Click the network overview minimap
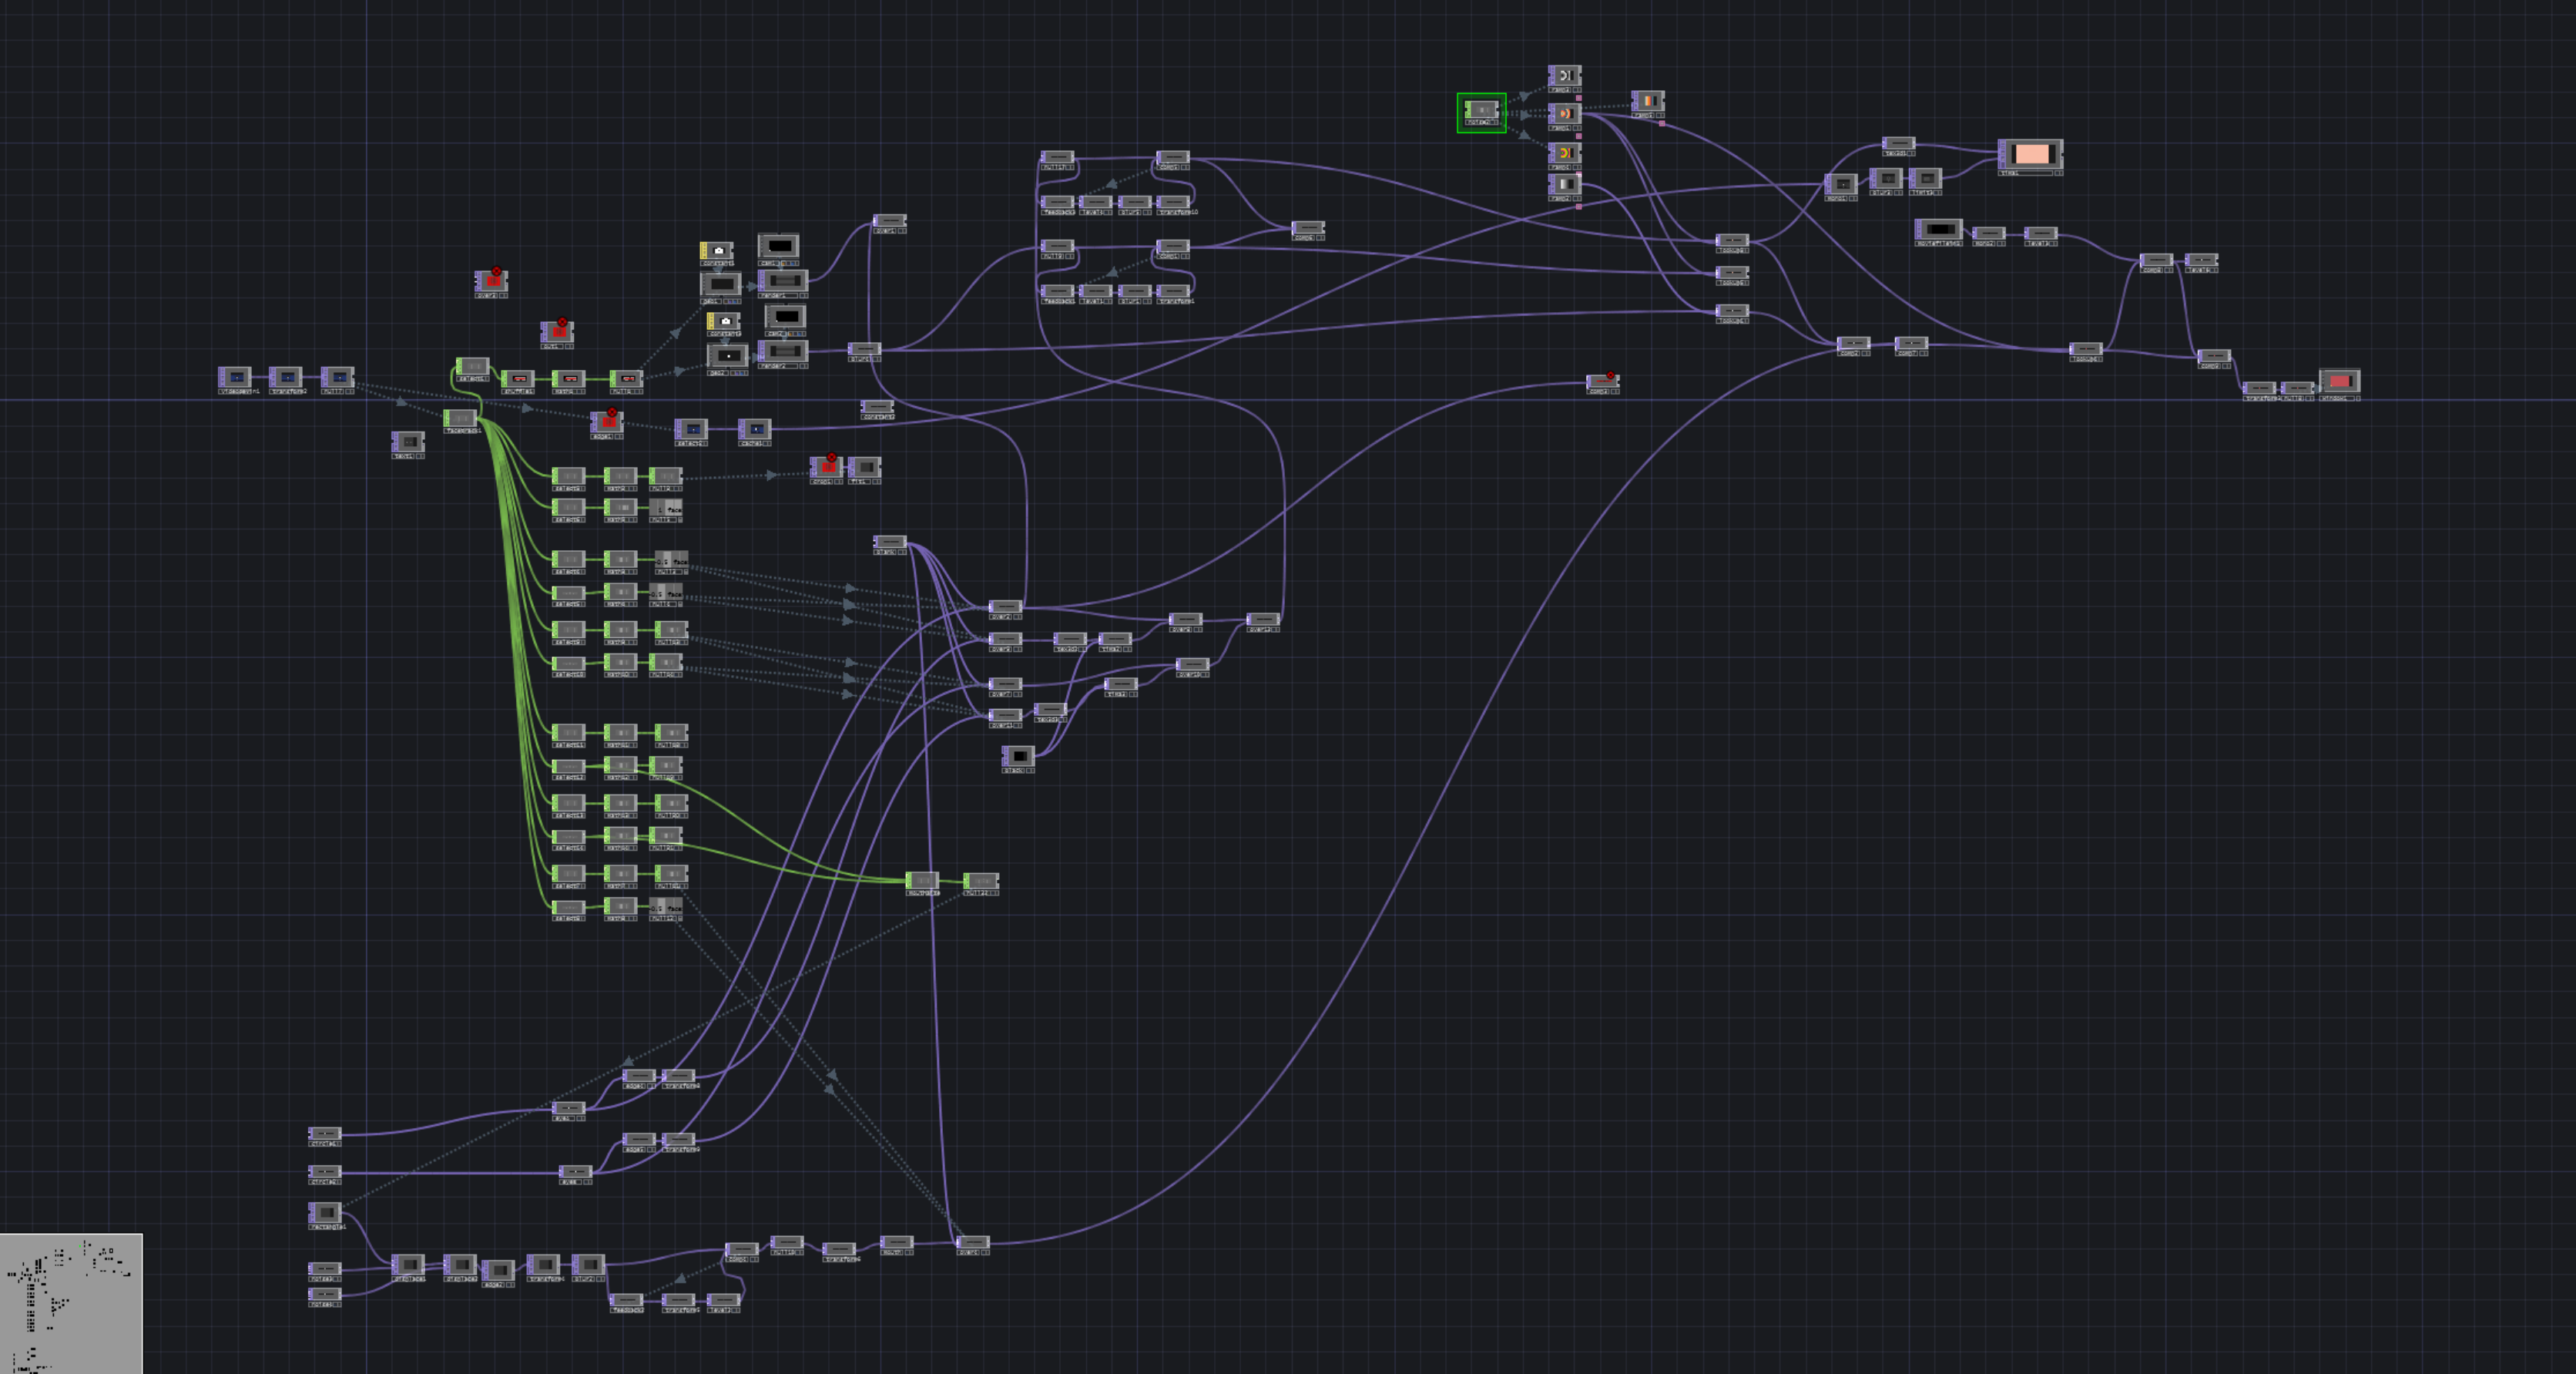 [x=71, y=1303]
